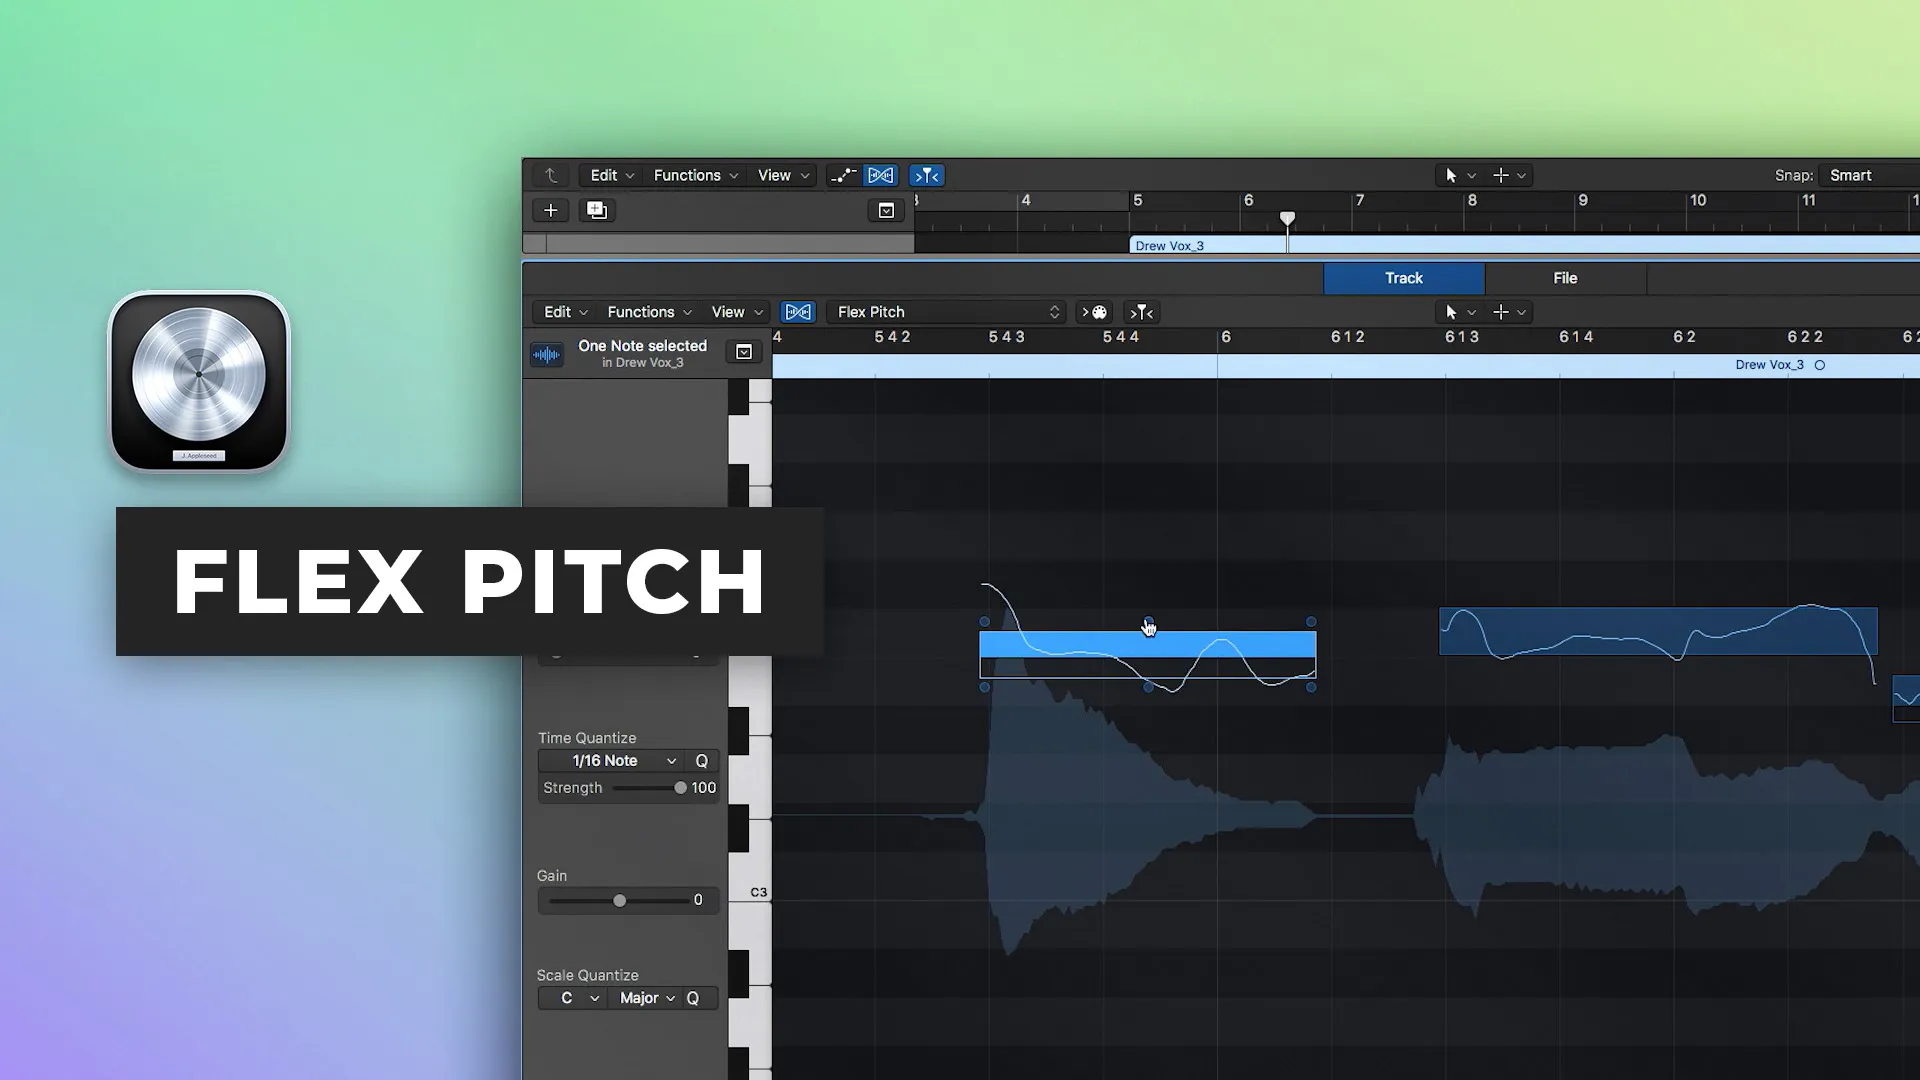Open the View menu in tracks toolbar

pyautogui.click(x=783, y=175)
